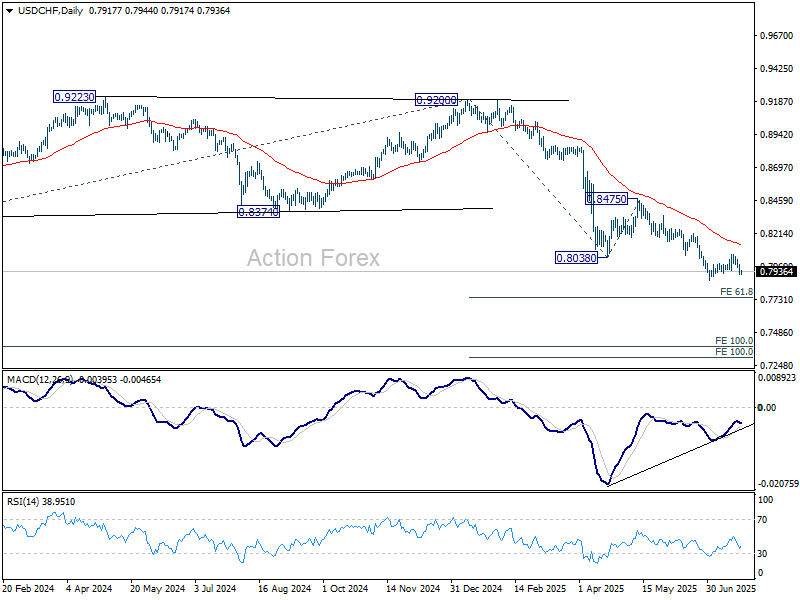
Task: Click the 30 Jun 2025 date label
Action: point(731,589)
